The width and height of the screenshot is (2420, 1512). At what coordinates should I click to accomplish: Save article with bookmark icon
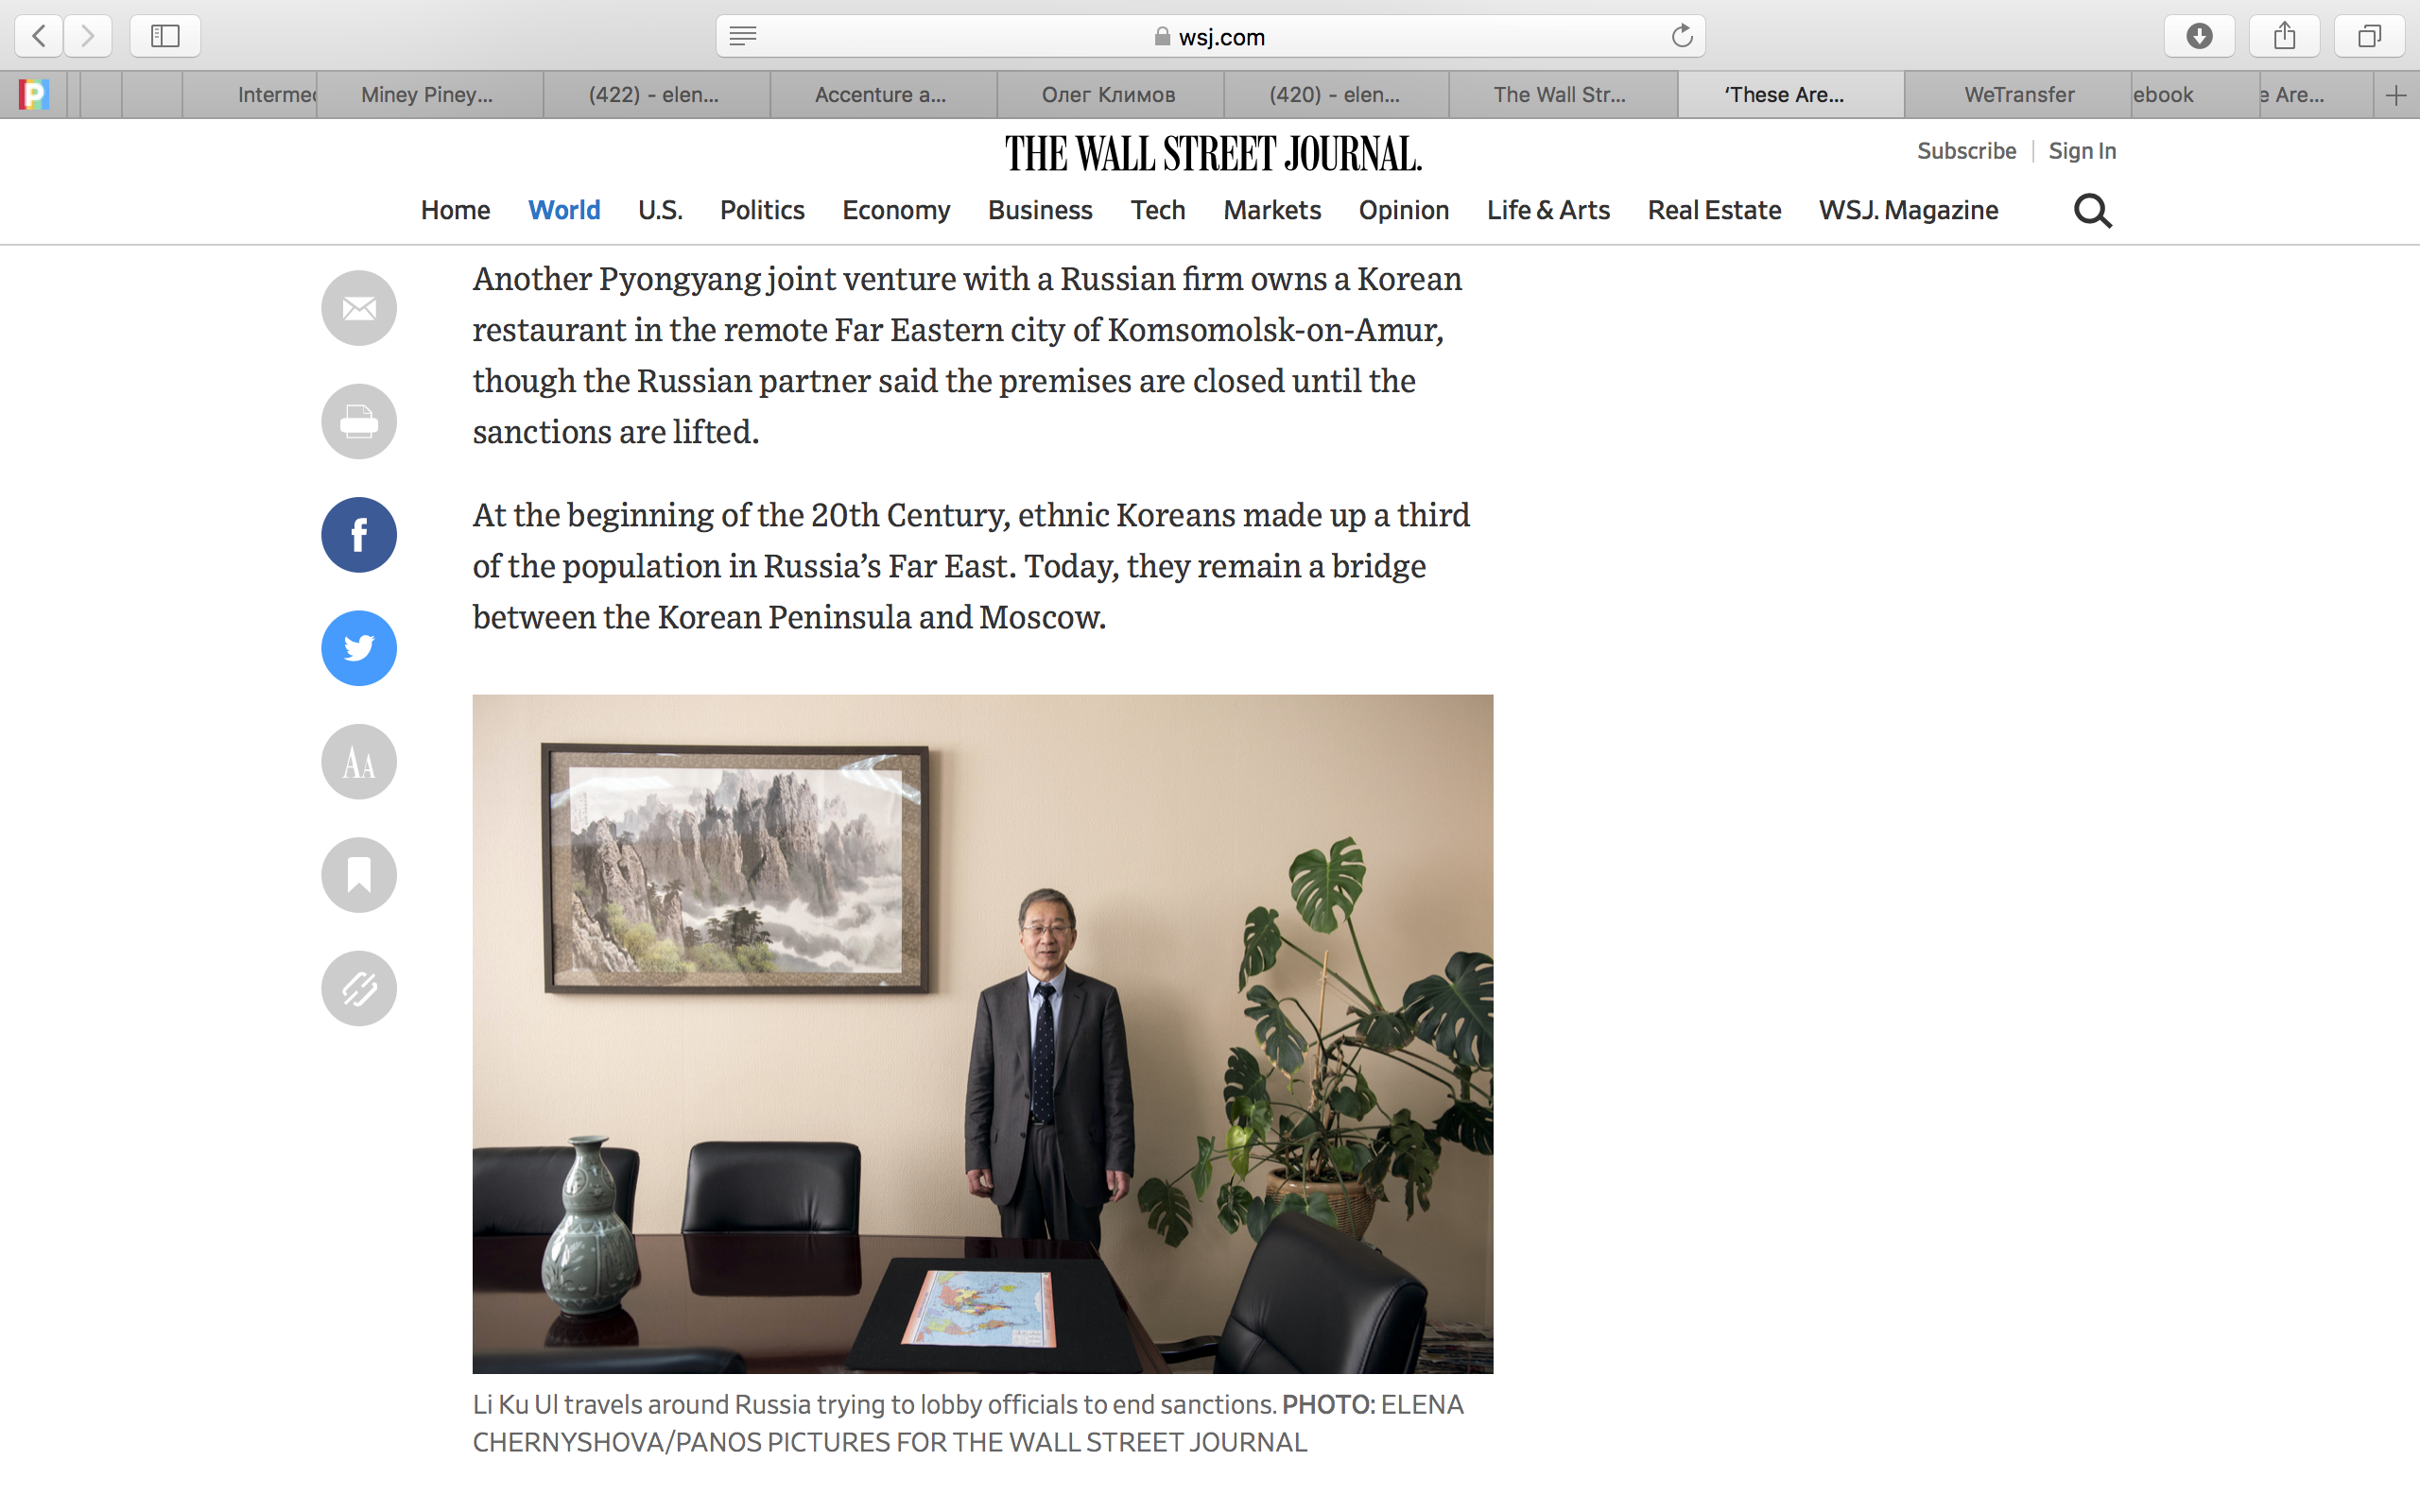point(359,875)
